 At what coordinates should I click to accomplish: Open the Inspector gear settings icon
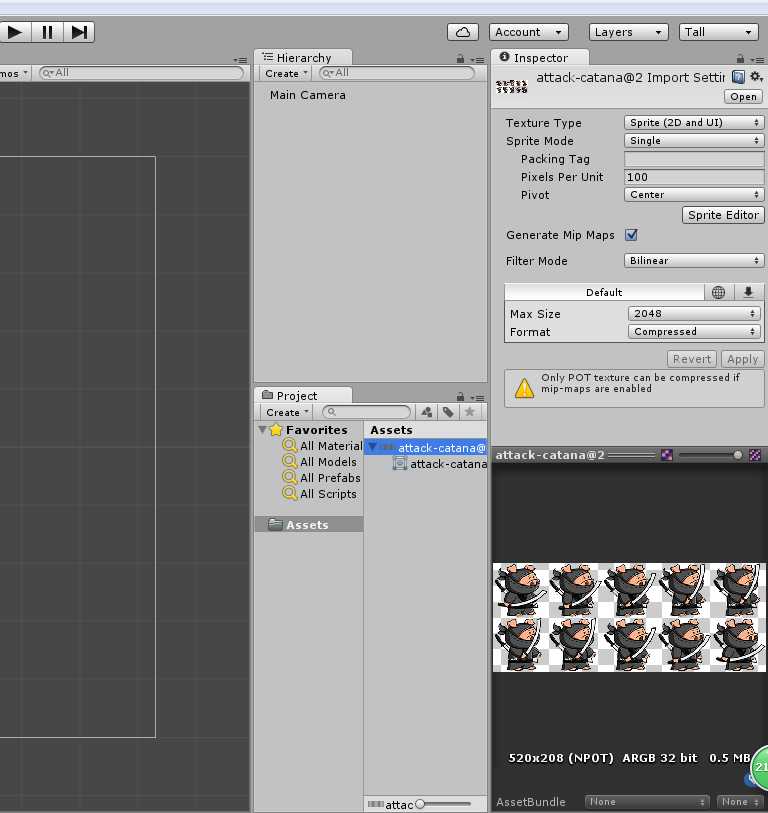[x=756, y=77]
